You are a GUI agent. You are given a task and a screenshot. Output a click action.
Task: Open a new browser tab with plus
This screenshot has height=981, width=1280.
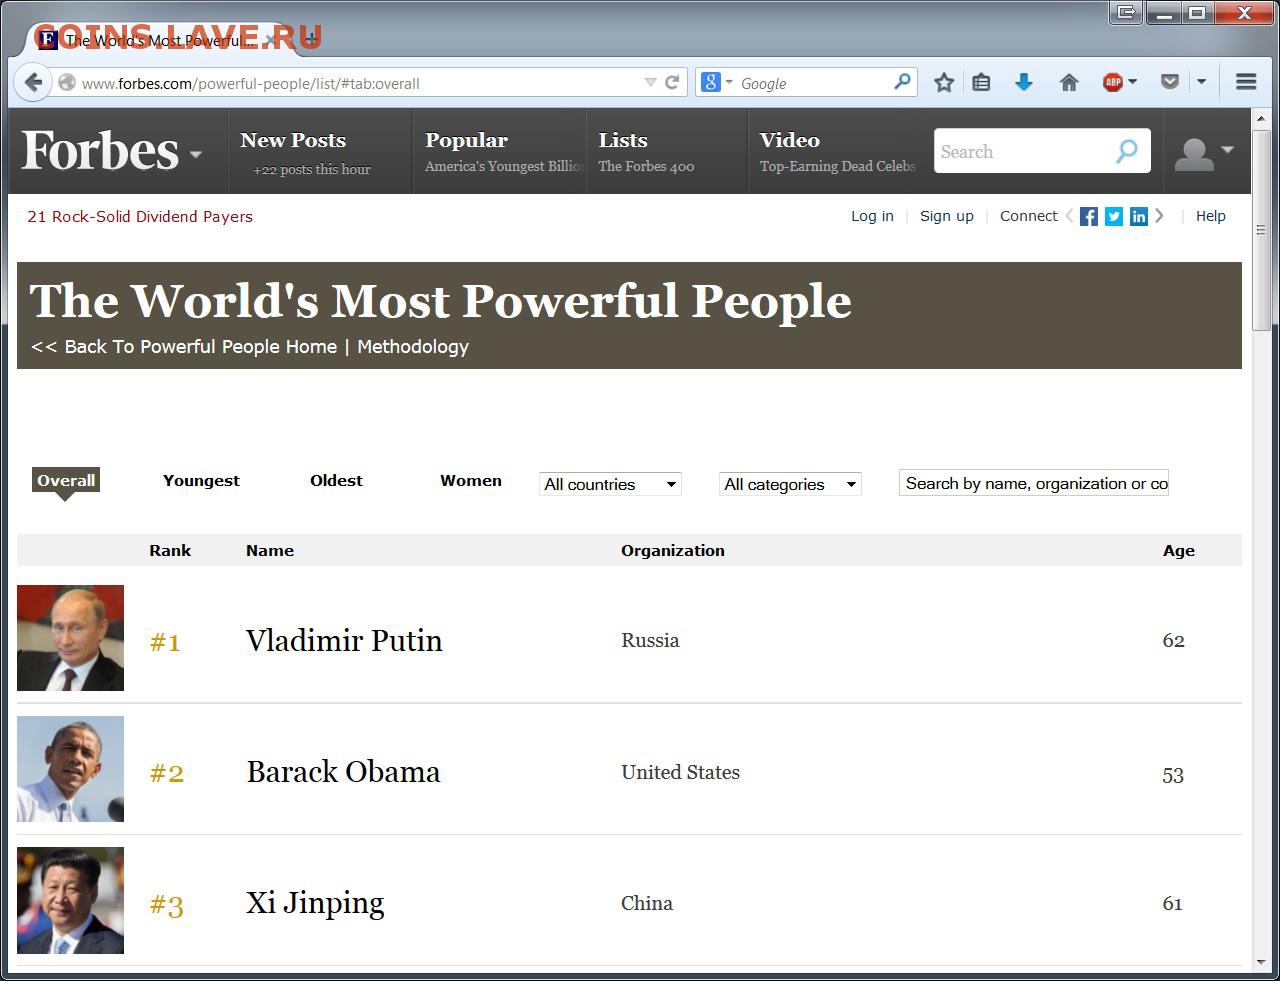point(311,39)
